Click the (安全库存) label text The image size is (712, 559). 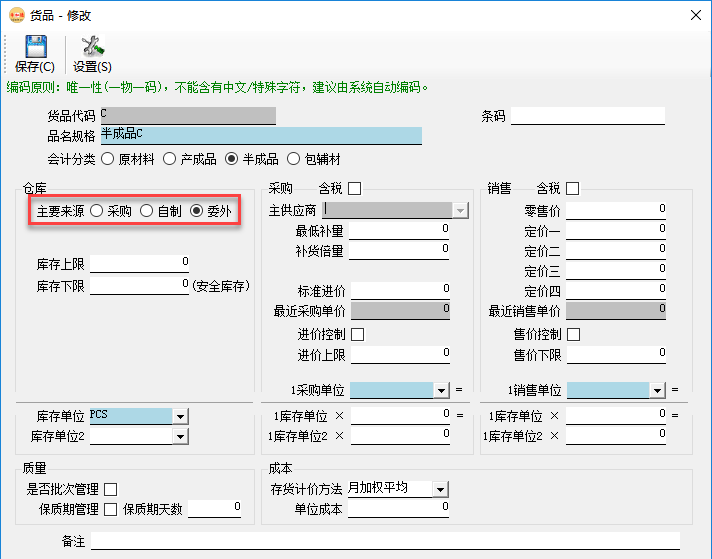point(221,286)
